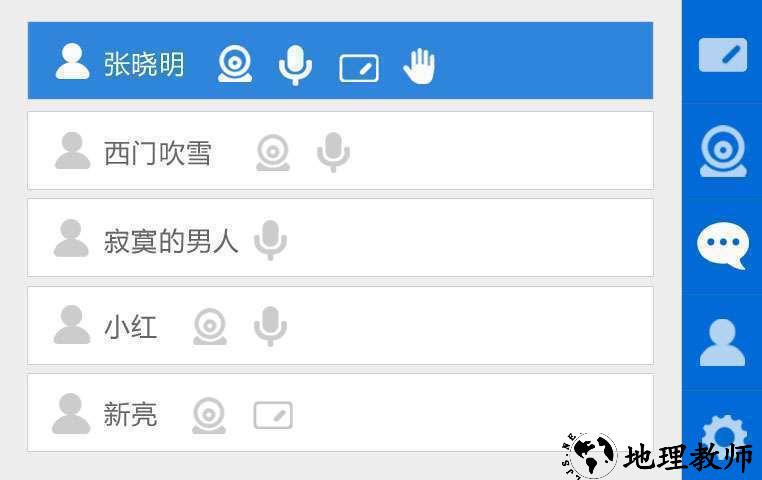The width and height of the screenshot is (762, 480).
Task: Select the 寂寞的男人 participant name
Action: 171,241
